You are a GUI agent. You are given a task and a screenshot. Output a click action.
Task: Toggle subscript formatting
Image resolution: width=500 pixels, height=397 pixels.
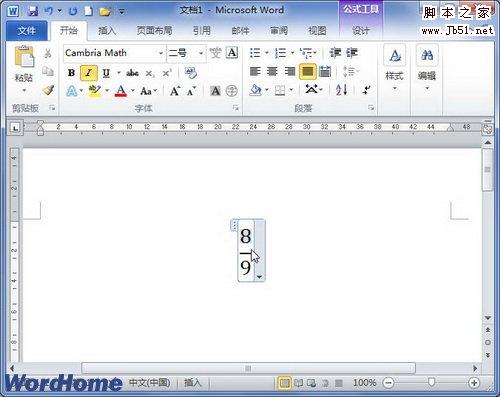click(150, 73)
